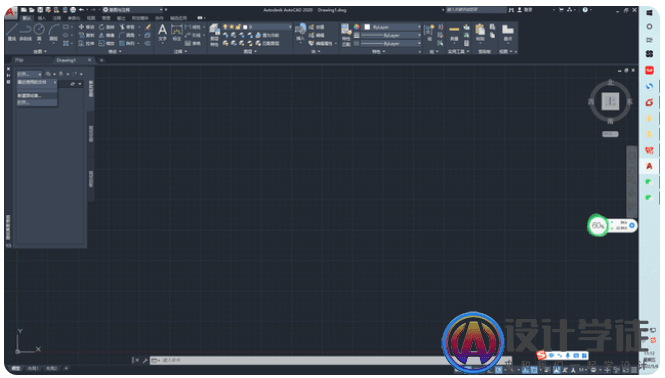Click the Measure (测量) utility icon
This screenshot has width=665, height=378.
pyautogui.click(x=454, y=33)
